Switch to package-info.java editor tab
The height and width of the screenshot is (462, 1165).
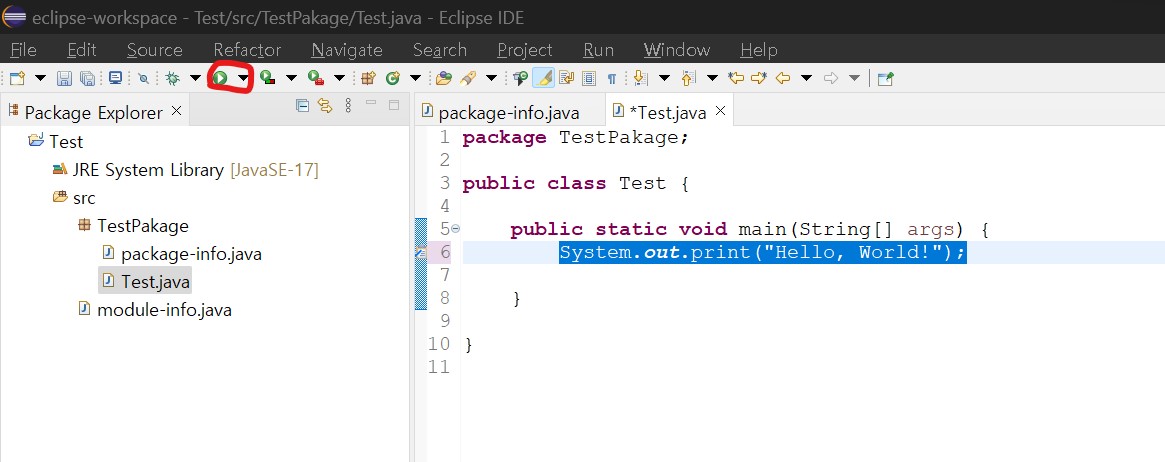click(509, 113)
